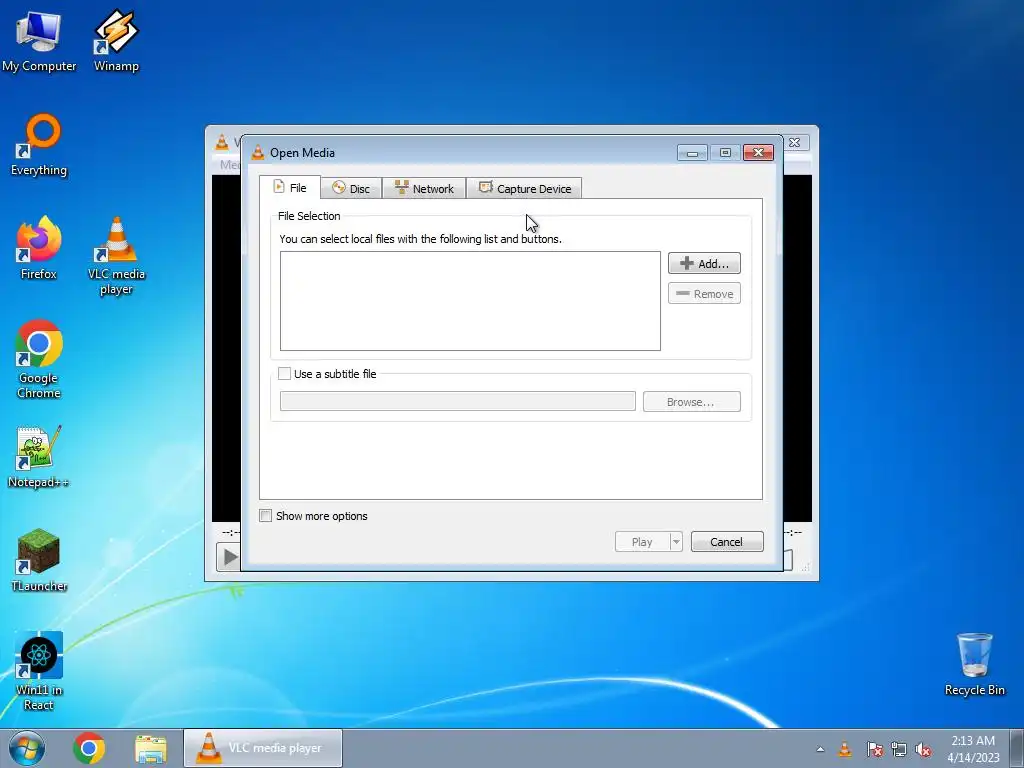
Task: Expand the Play button dropdown arrow
Action: 677,542
